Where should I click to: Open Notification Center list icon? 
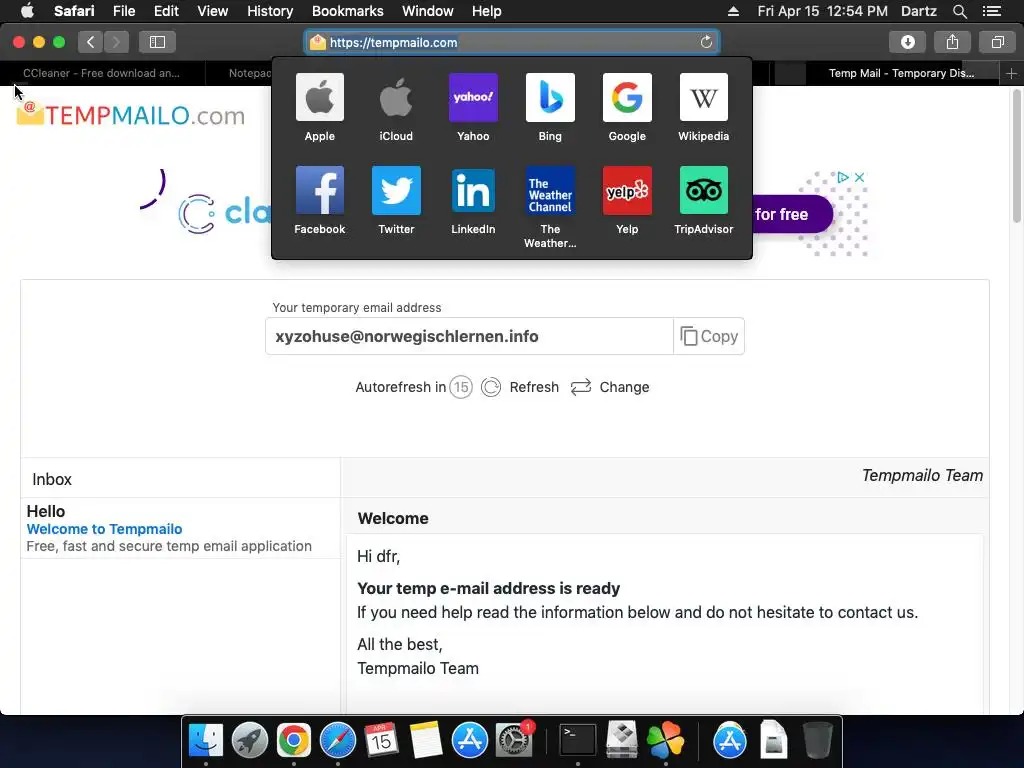tap(991, 11)
